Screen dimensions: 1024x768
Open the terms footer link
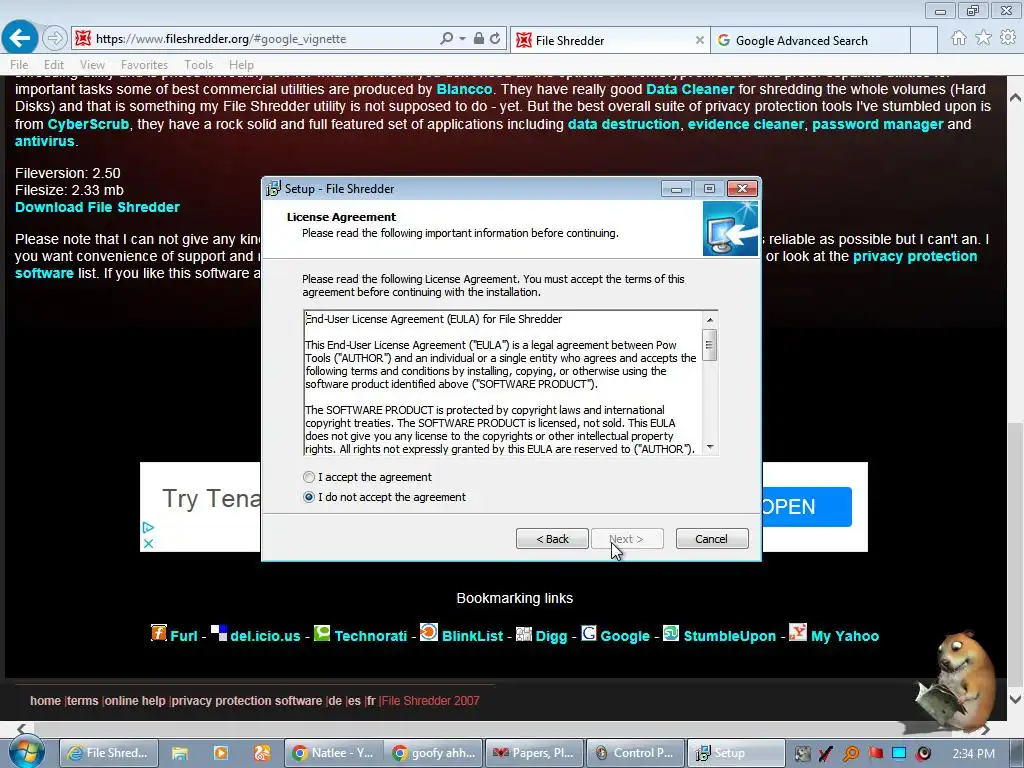pos(82,701)
